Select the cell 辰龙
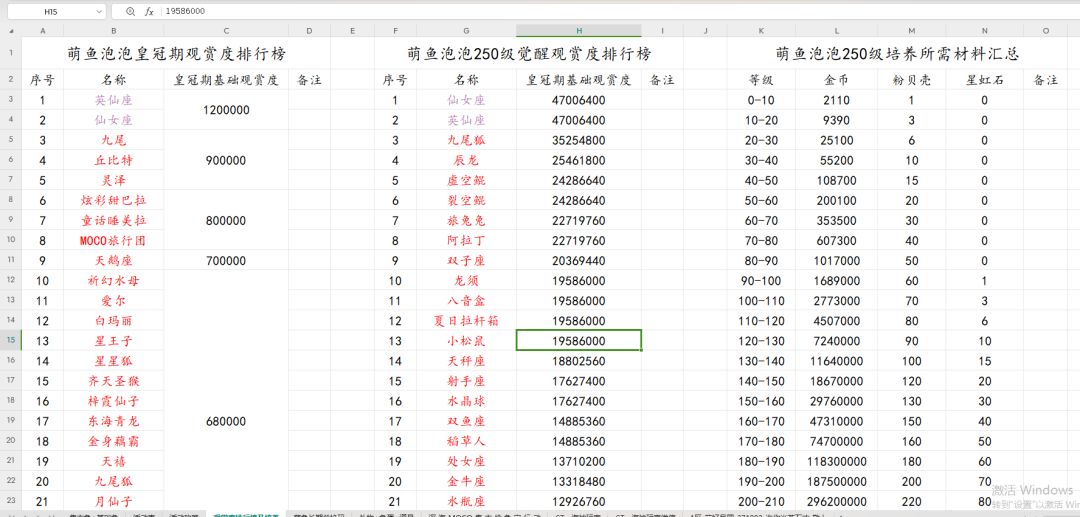Viewport: 1080px width, 517px height. [x=466, y=160]
